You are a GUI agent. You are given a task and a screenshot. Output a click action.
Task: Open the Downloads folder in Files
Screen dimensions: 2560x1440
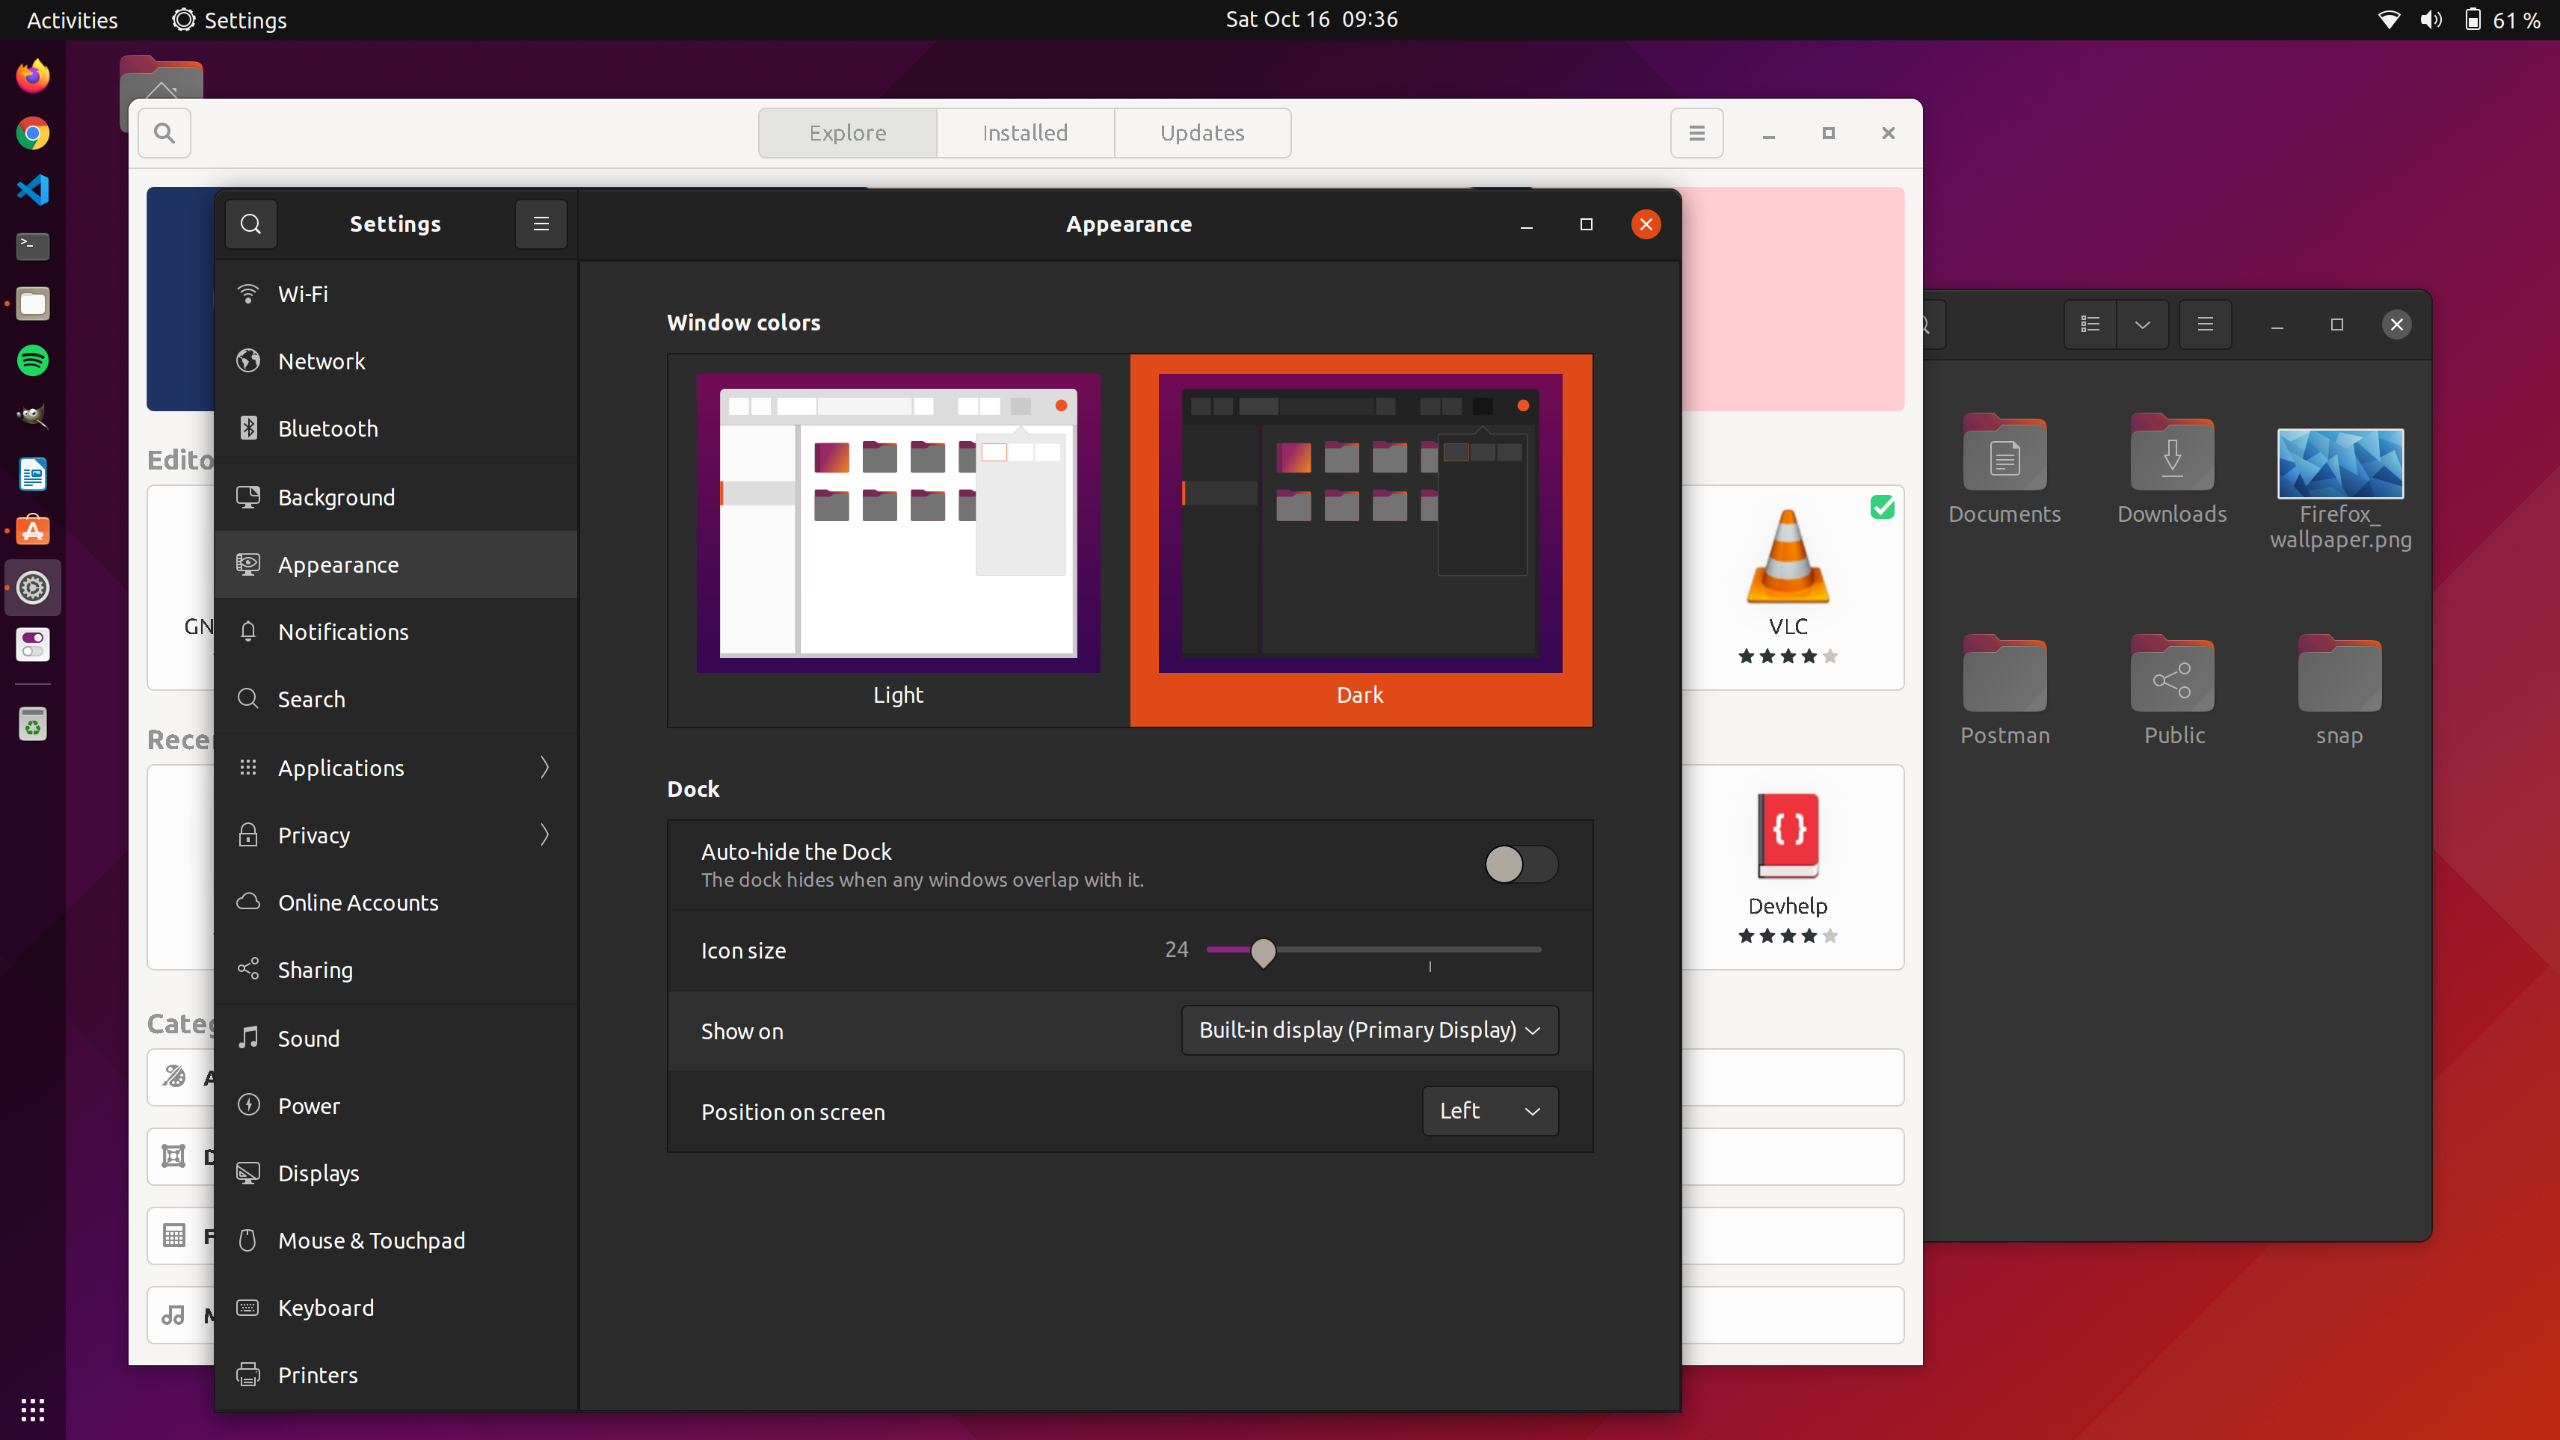[x=2172, y=469]
